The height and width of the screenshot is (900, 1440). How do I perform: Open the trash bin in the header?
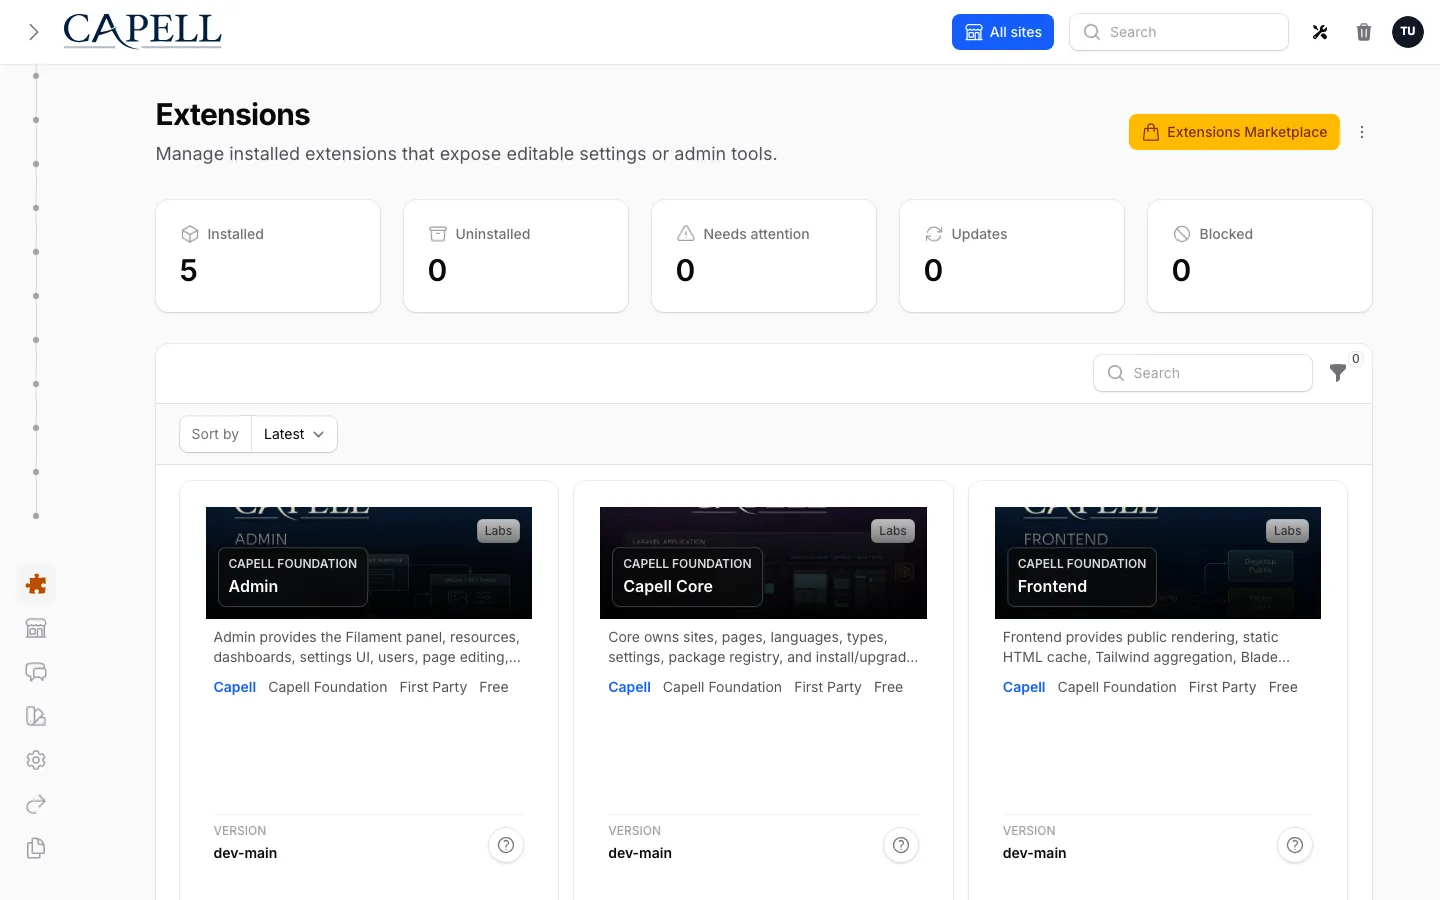[1364, 32]
